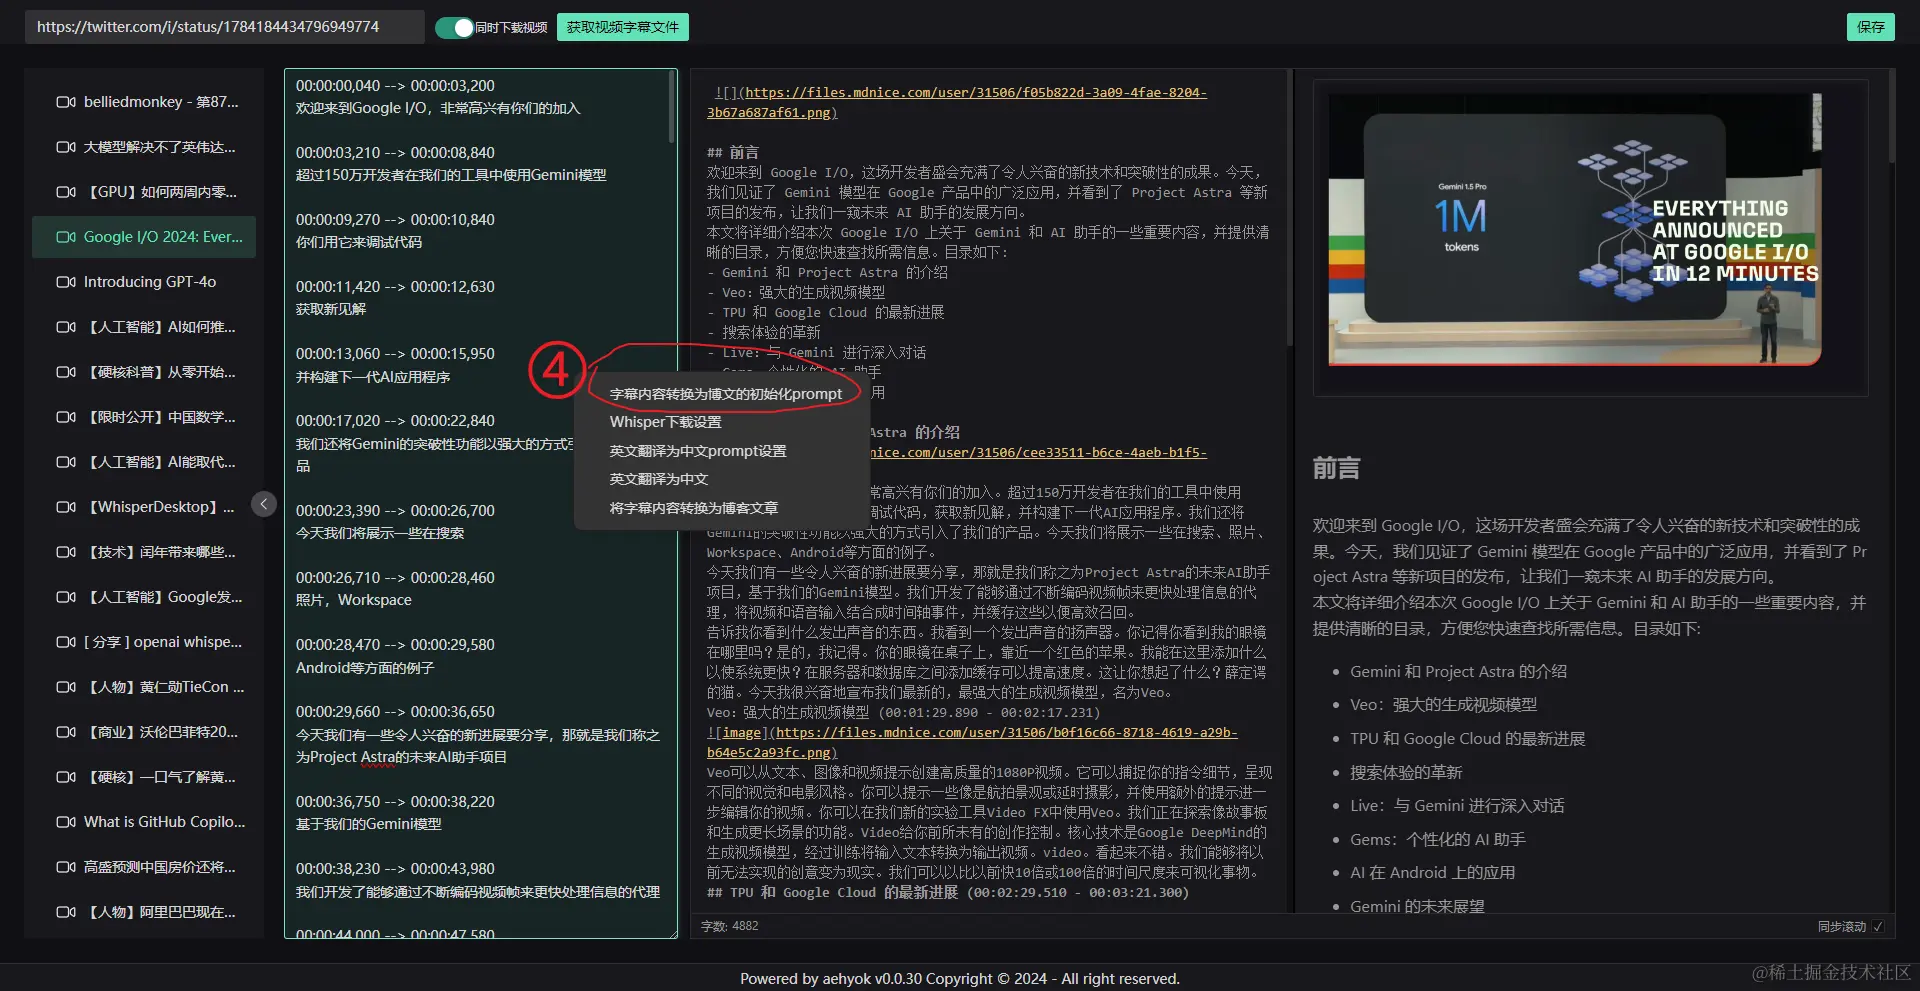Viewport: 1920px width, 991px height.
Task: Click subtitle line 照片, Workspace
Action: (354, 600)
